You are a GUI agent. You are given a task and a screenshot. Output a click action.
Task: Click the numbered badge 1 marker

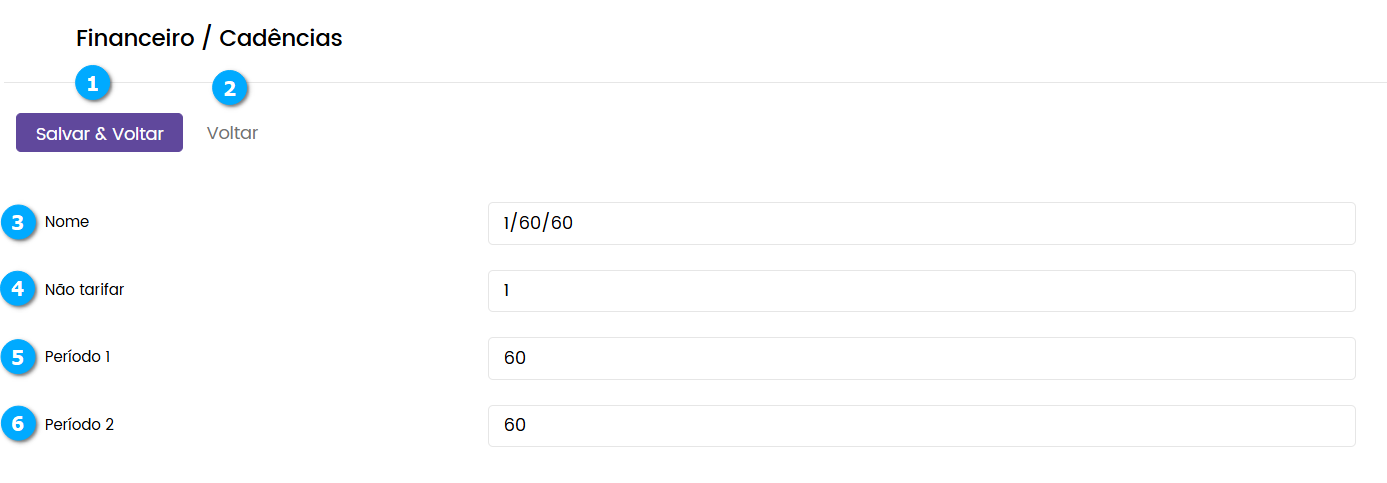[x=93, y=84]
